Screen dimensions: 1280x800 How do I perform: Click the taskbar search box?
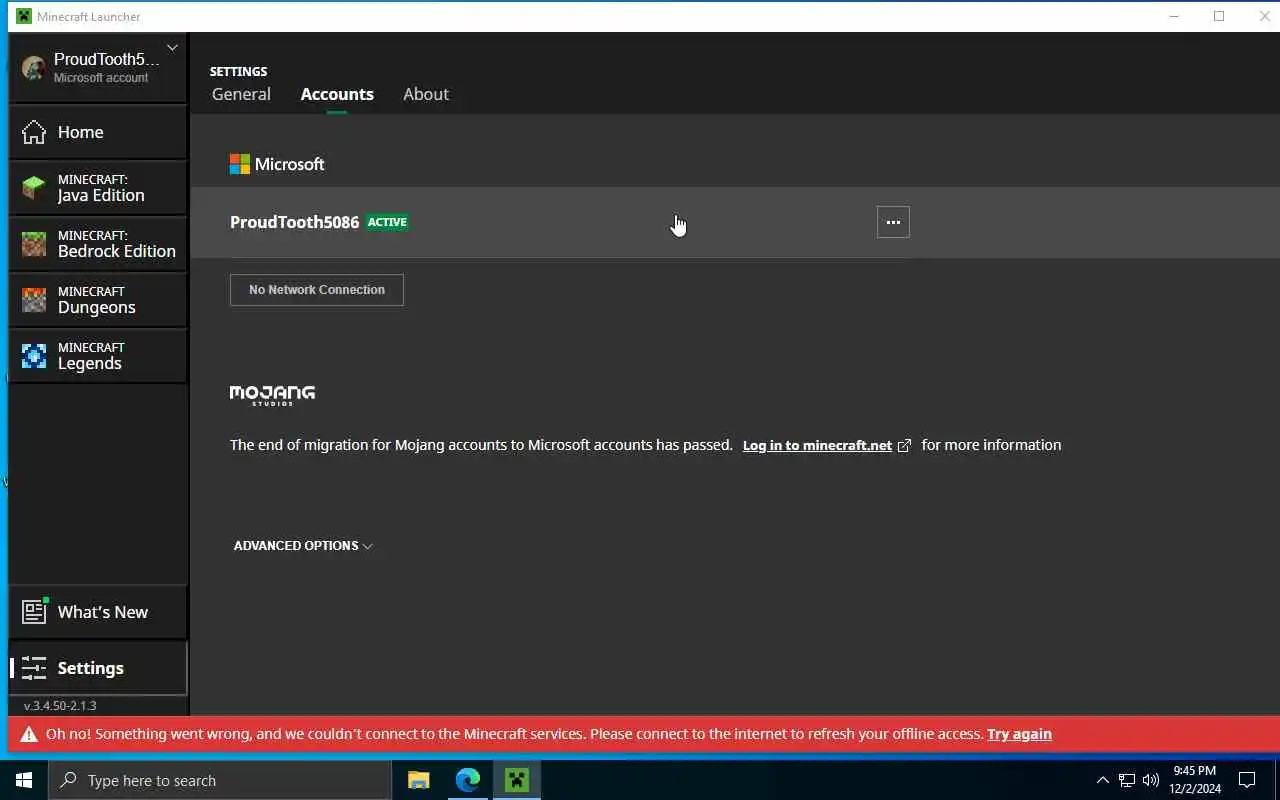(220, 780)
